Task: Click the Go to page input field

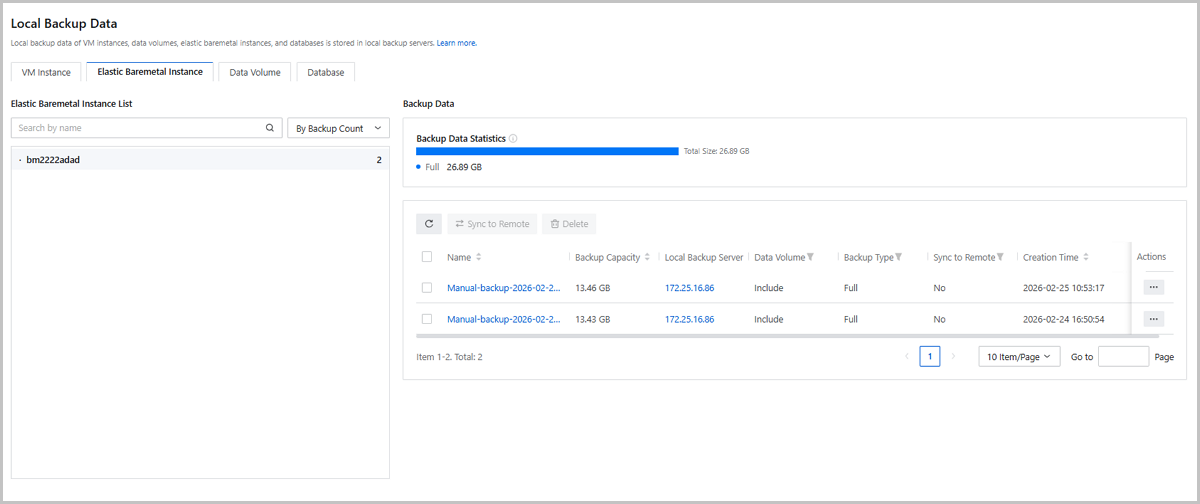Action: coord(1123,357)
